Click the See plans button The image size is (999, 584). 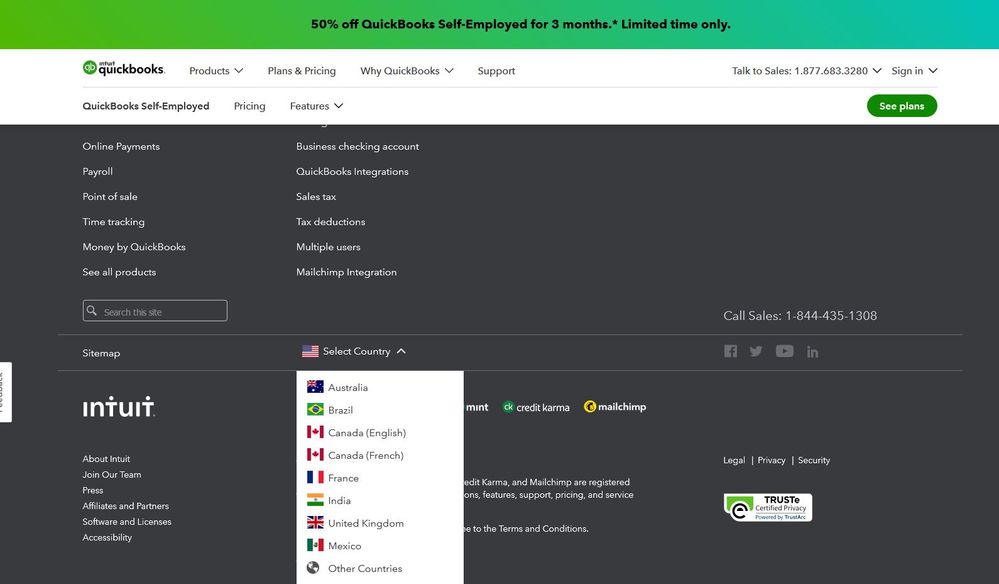click(x=902, y=106)
